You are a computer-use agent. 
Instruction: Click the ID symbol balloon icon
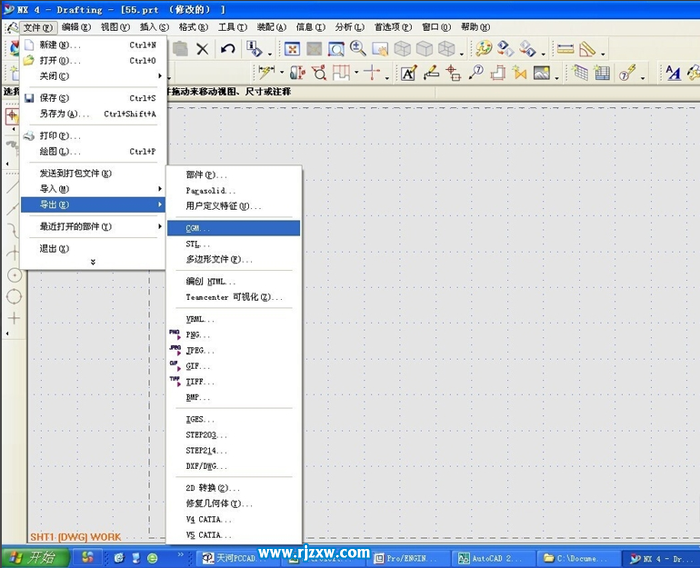(x=476, y=72)
